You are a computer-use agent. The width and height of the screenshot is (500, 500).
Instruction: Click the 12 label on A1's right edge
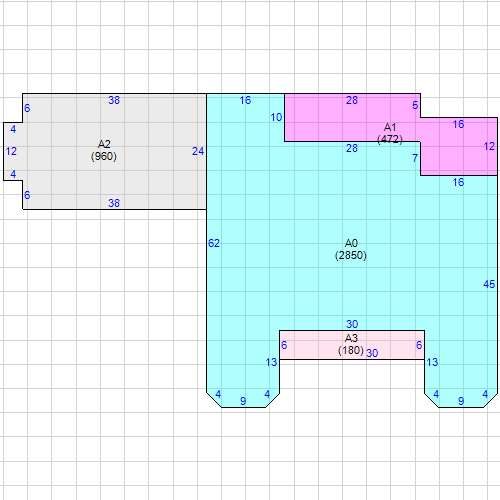489,146
